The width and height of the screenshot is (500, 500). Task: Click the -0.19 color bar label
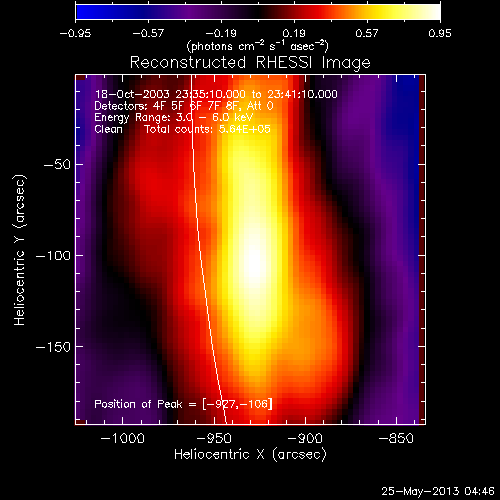(x=221, y=33)
